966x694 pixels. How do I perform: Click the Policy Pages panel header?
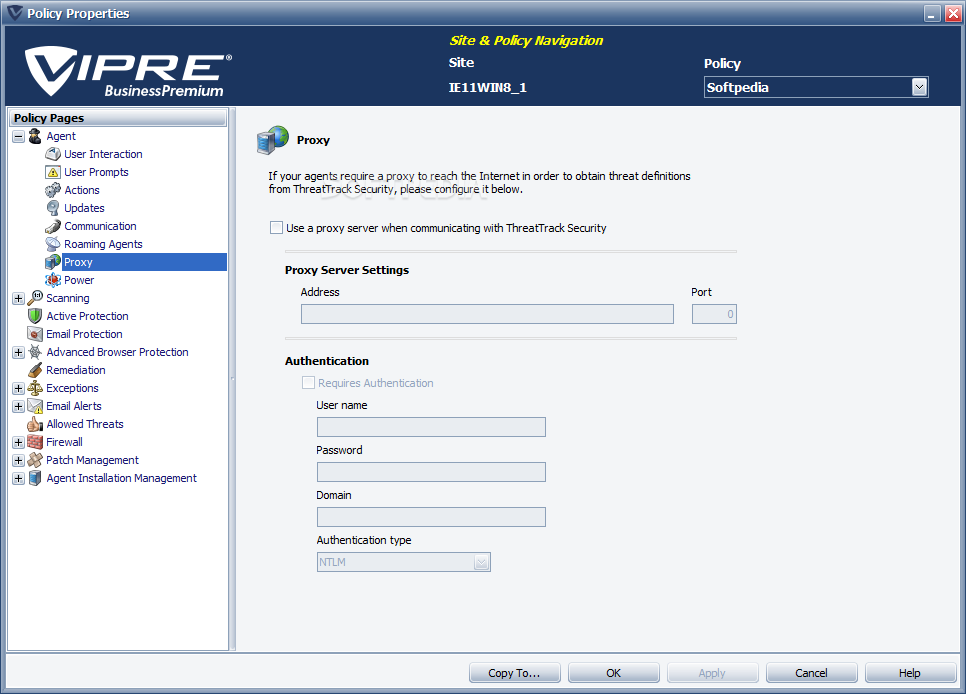point(118,118)
